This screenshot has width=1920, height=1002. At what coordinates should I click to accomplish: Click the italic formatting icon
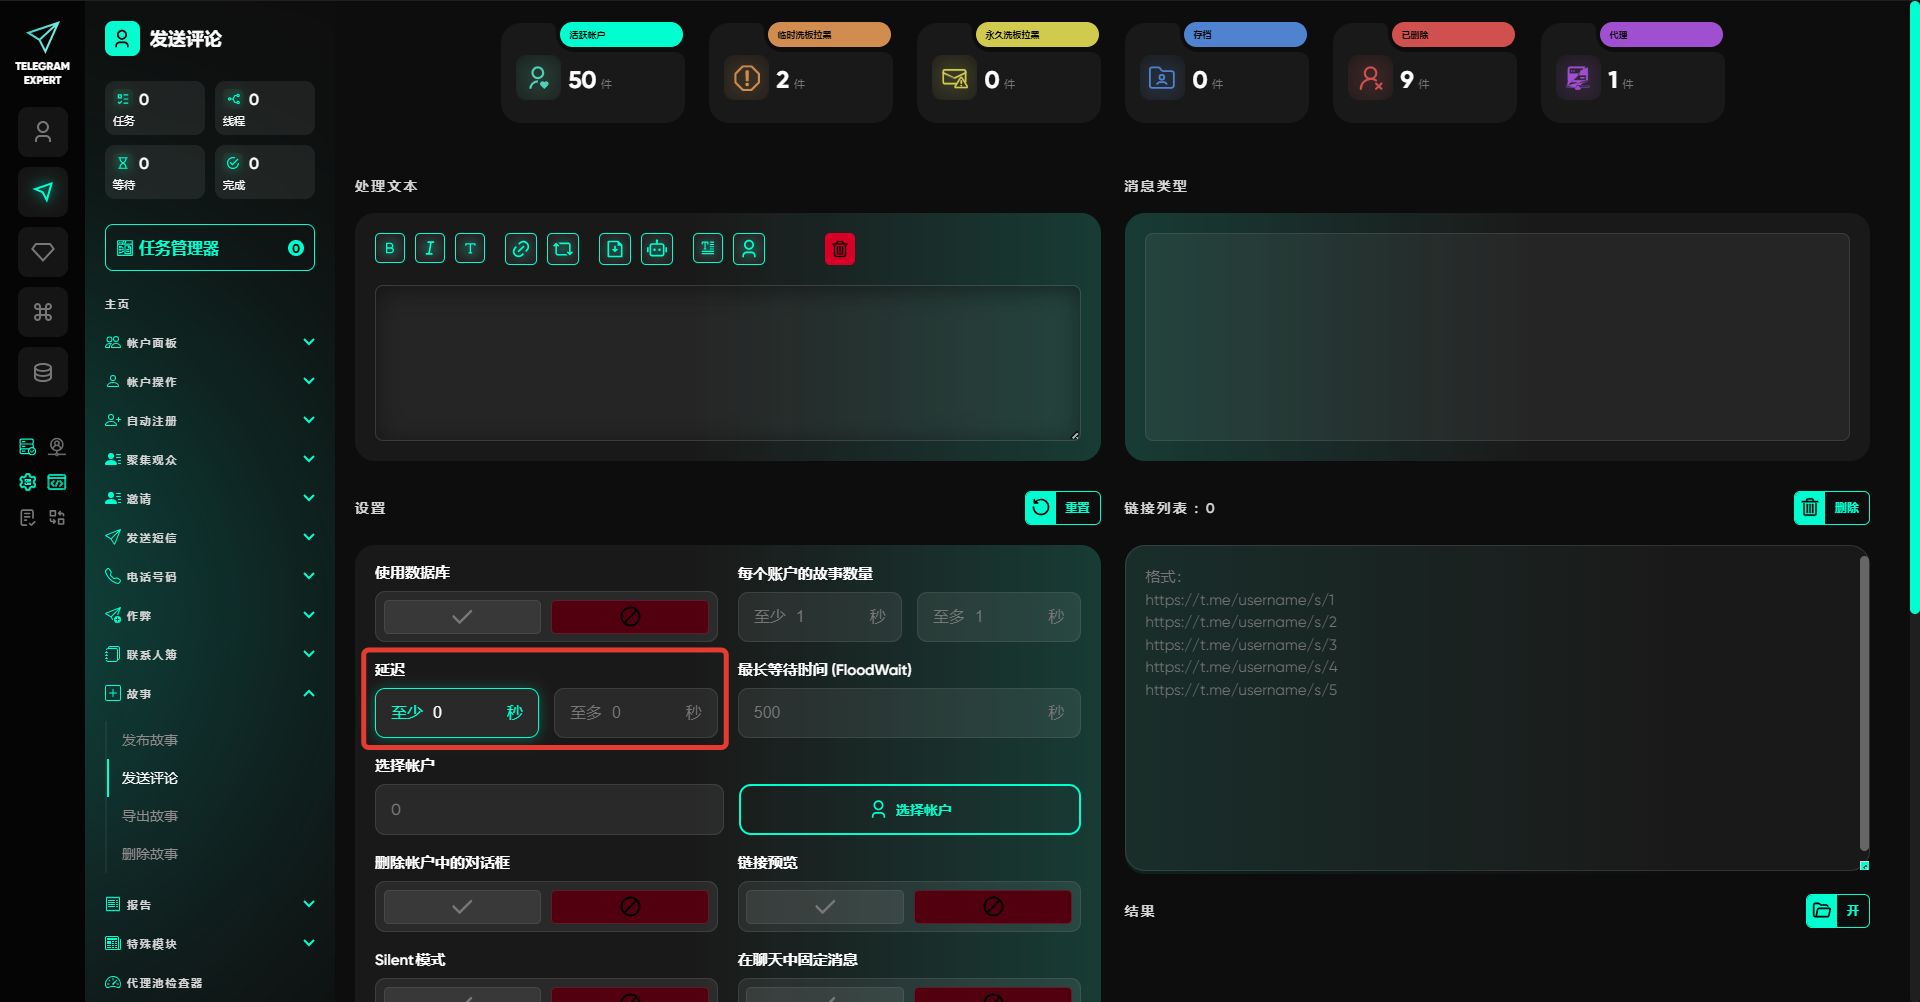coord(430,249)
